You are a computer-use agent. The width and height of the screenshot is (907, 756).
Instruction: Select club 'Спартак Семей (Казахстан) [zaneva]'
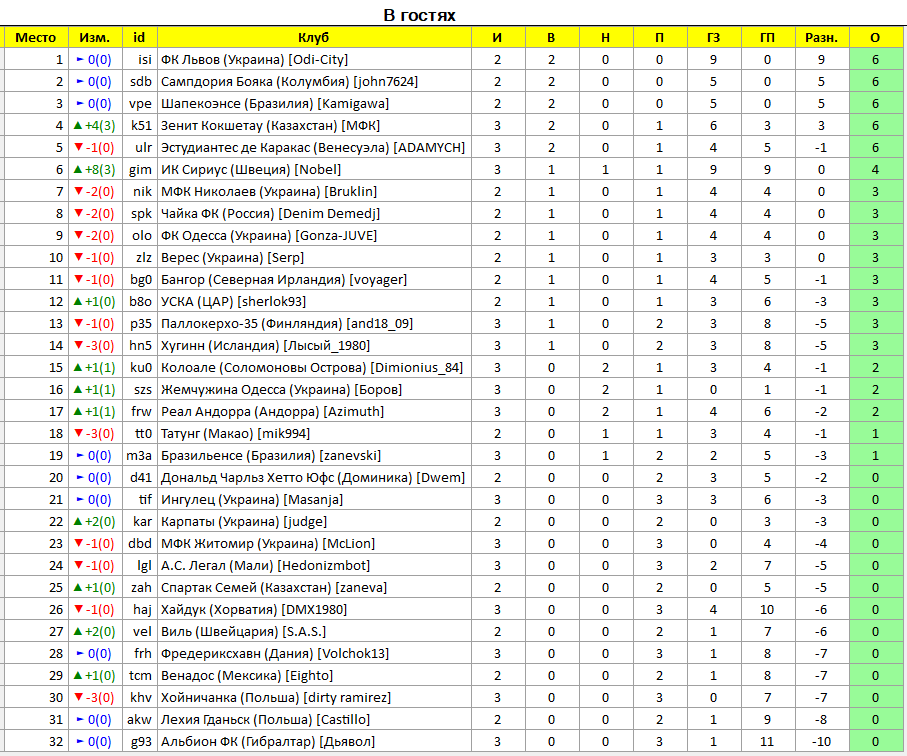coord(274,587)
